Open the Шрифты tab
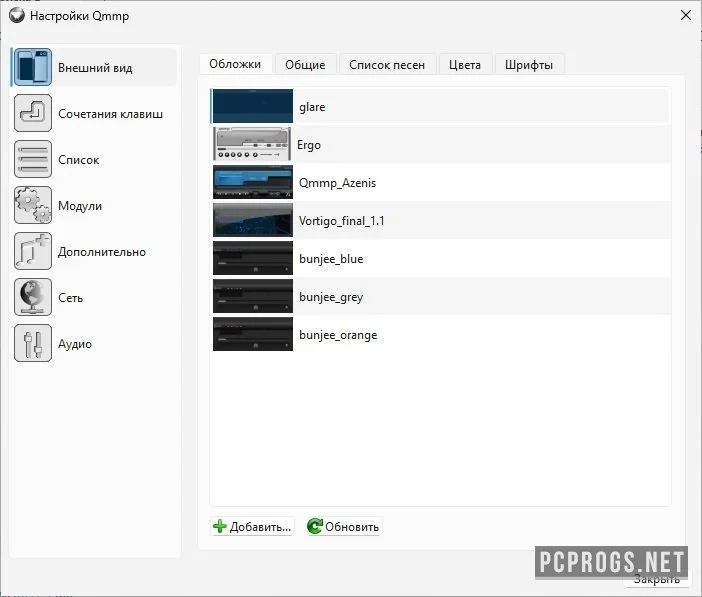Image resolution: width=702 pixels, height=597 pixels. pyautogui.click(x=529, y=64)
